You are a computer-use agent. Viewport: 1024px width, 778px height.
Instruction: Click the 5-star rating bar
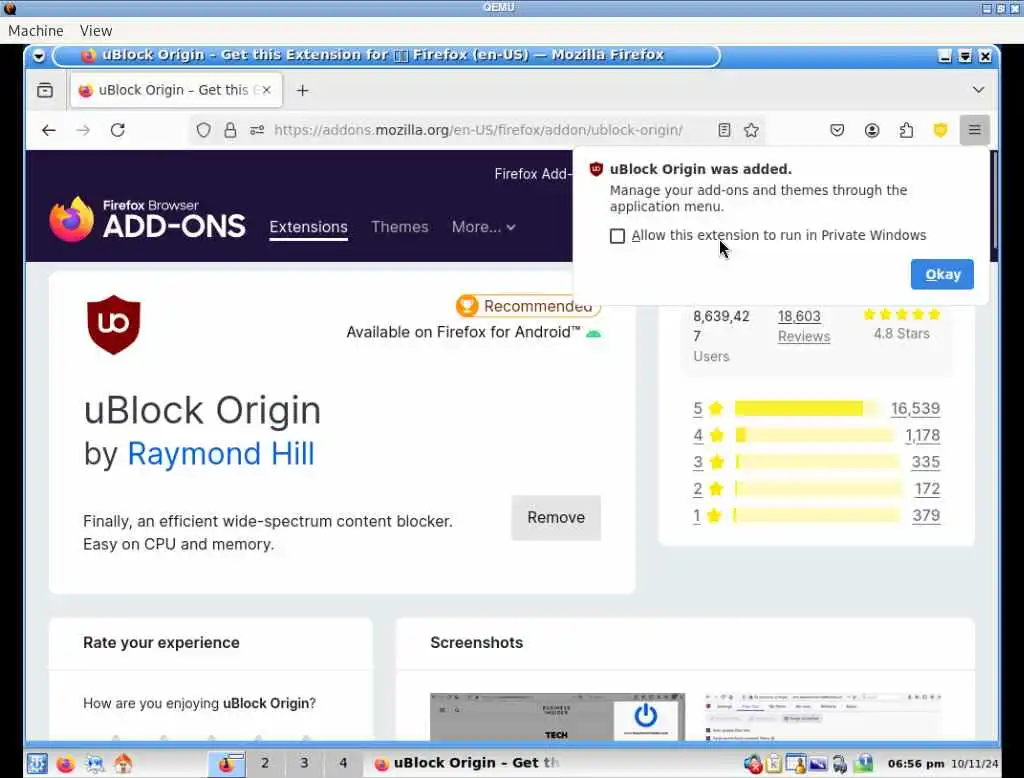(807, 408)
